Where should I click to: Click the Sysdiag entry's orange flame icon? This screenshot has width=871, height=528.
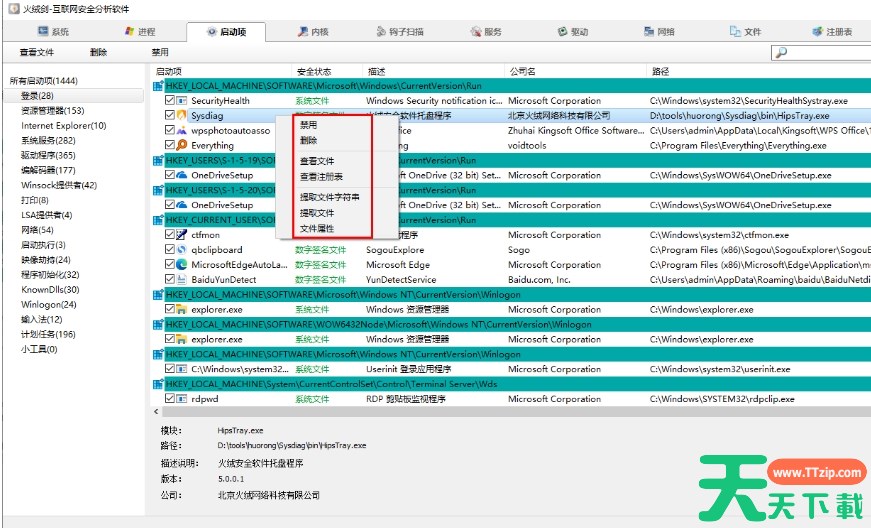182,116
